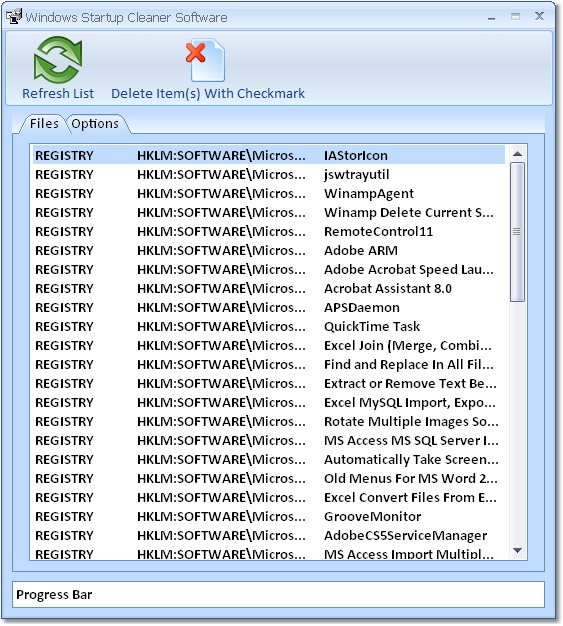Select the AdobeCS5ServiceManager row
This screenshot has width=563, height=626.
click(x=269, y=535)
